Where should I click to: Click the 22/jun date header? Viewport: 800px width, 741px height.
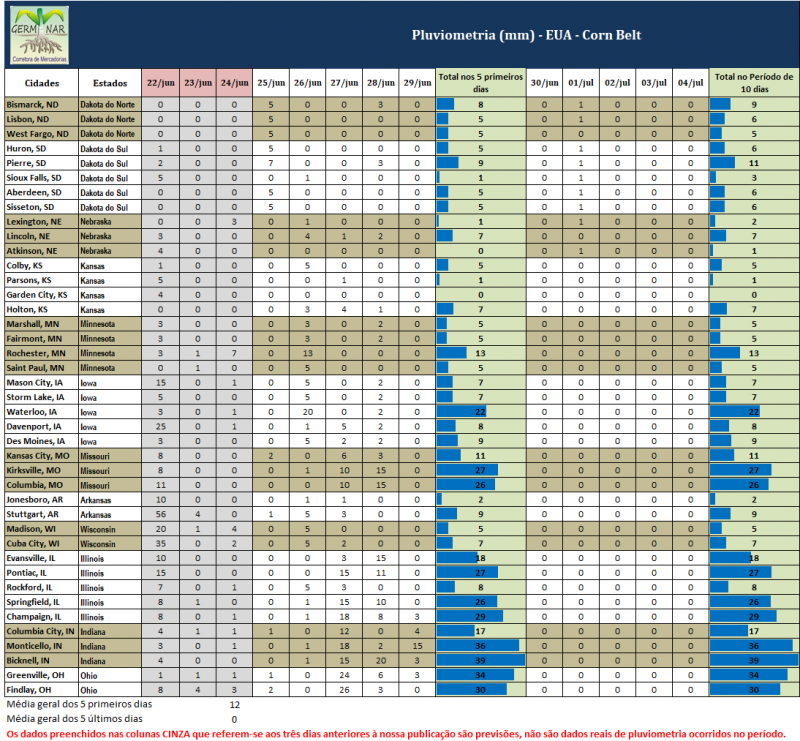point(161,83)
